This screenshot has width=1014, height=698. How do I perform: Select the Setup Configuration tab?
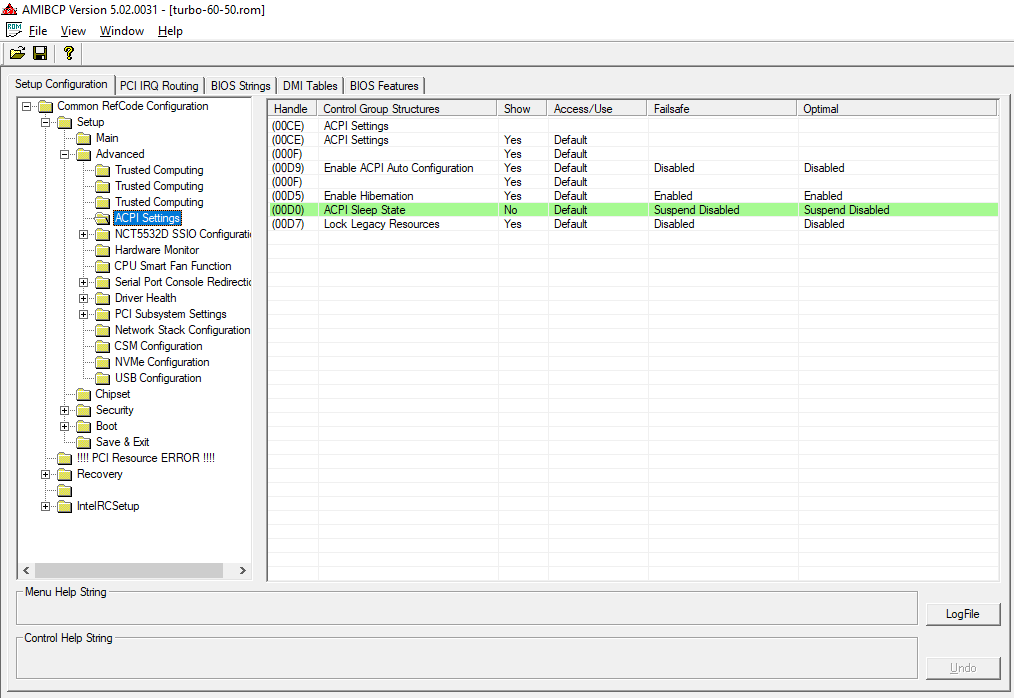(61, 84)
